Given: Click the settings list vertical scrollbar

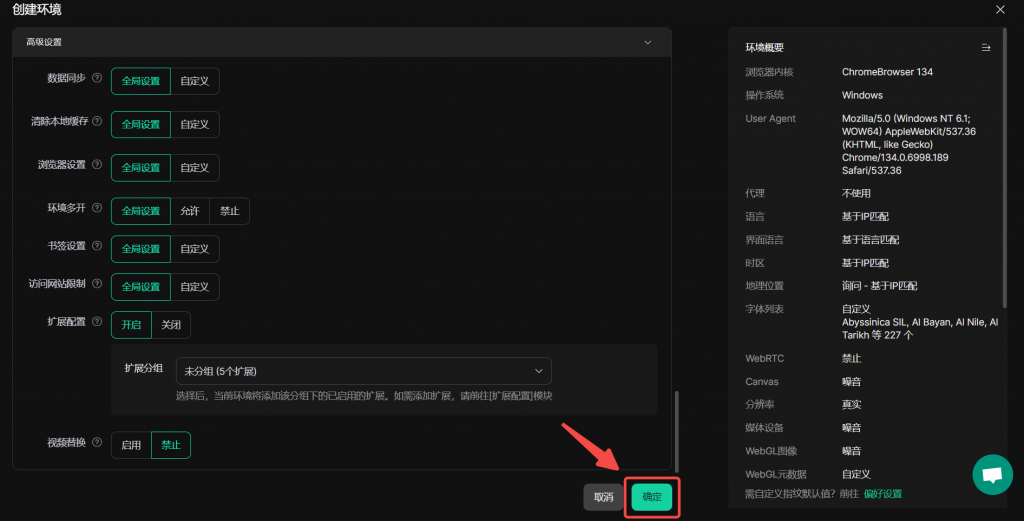Looking at the screenshot, I should click(677, 430).
